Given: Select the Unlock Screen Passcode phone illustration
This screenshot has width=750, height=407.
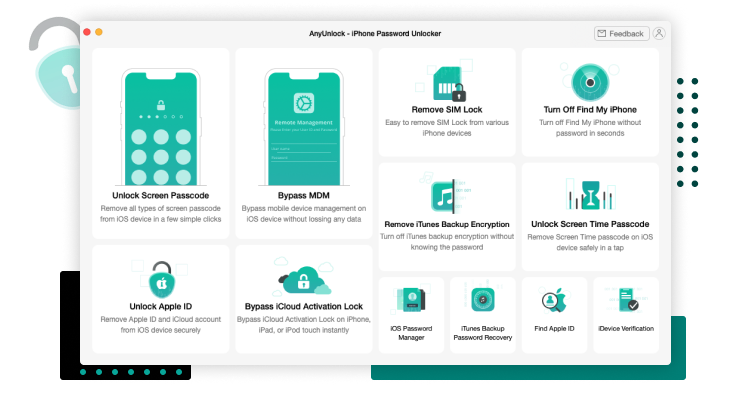Looking at the screenshot, I should (161, 127).
